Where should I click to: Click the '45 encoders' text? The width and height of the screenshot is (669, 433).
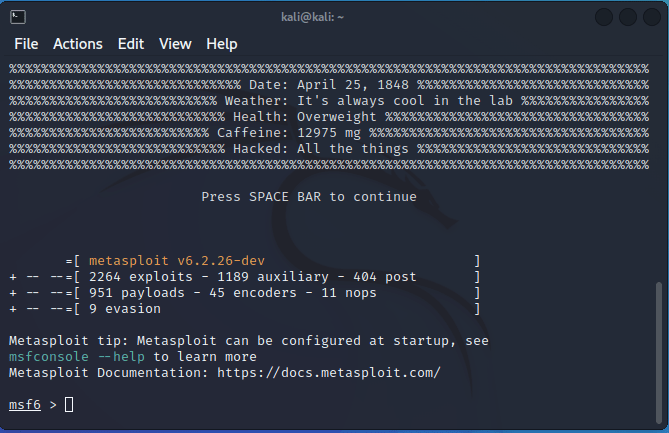click(x=253, y=293)
